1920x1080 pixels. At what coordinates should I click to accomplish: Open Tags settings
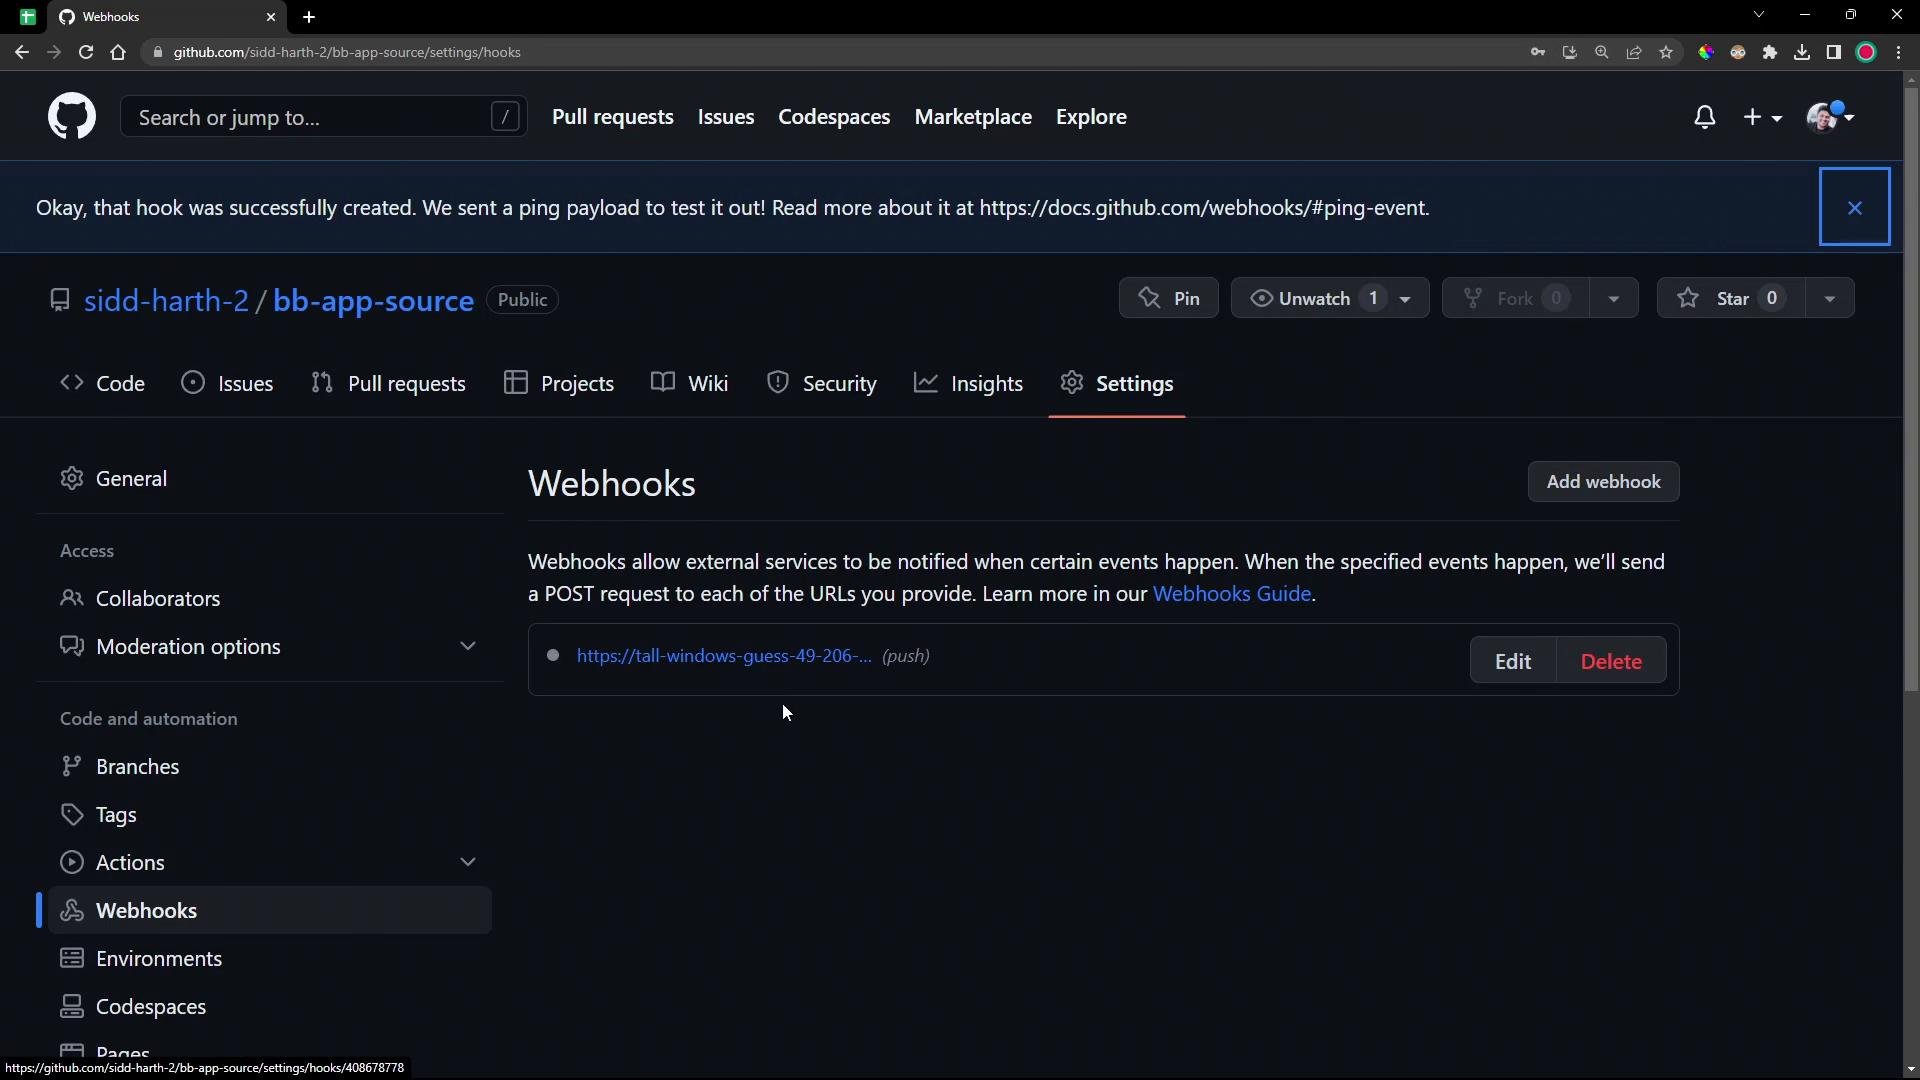[x=270, y=814]
